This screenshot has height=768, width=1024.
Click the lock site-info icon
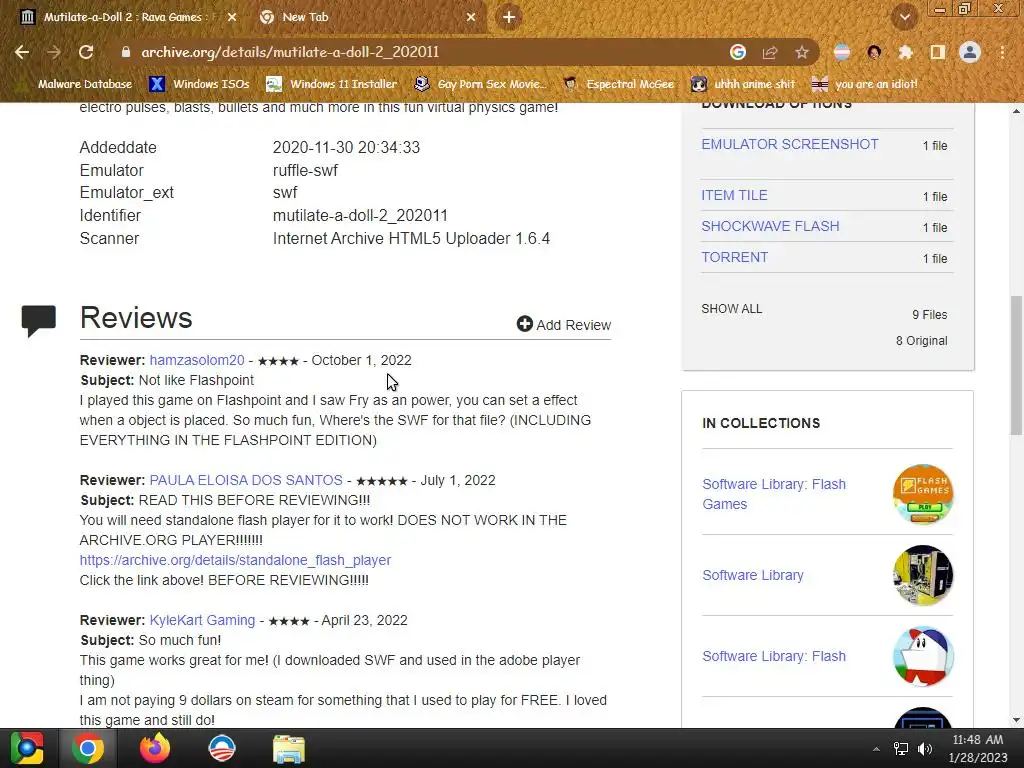125,52
